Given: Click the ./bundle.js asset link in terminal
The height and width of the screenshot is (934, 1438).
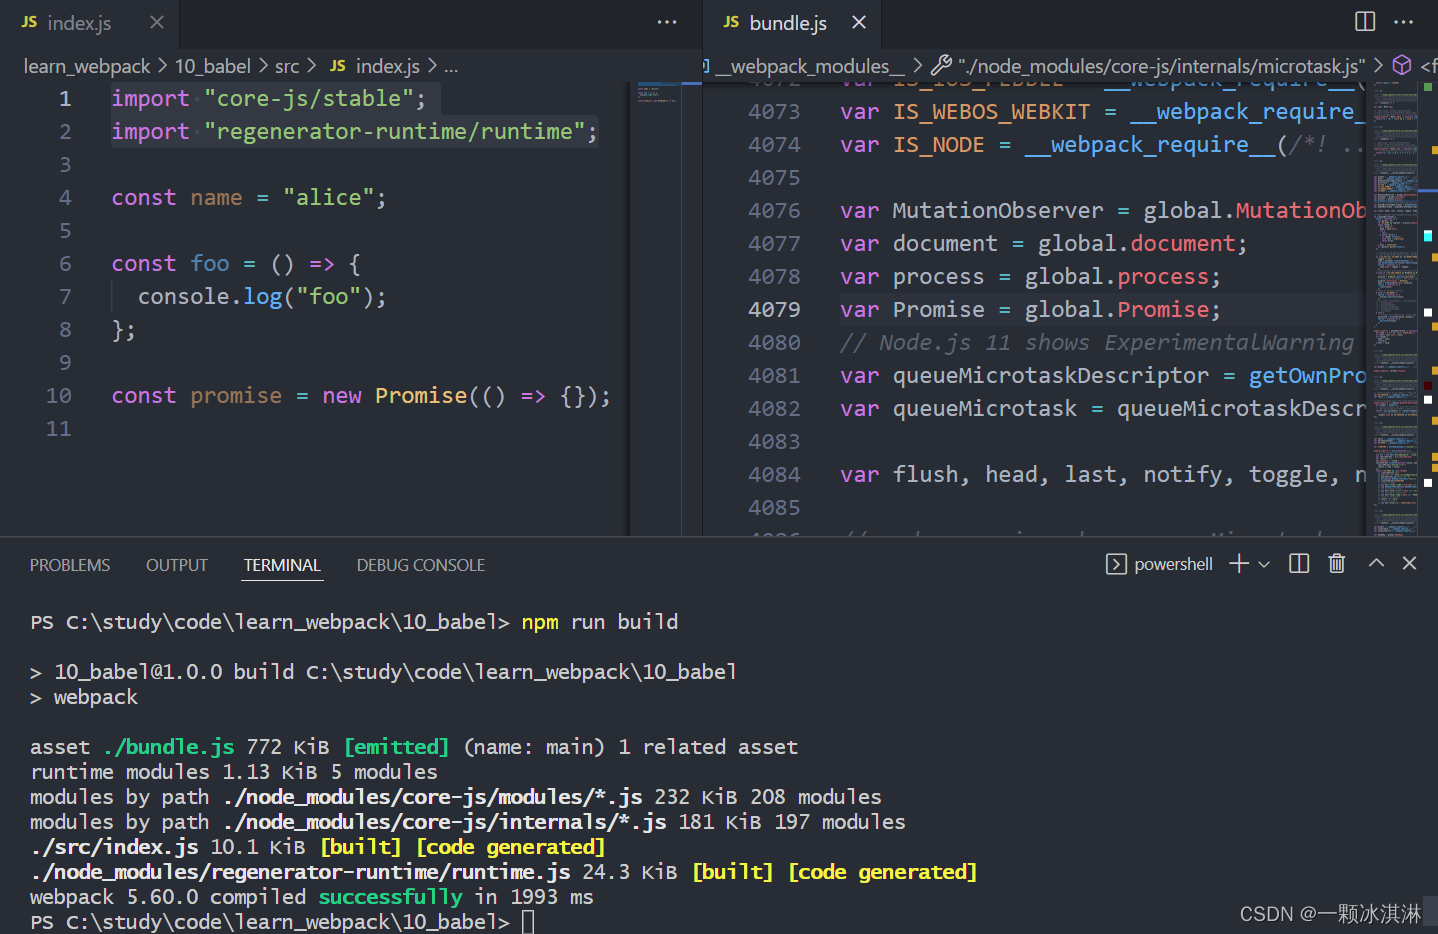Looking at the screenshot, I should click(x=169, y=747).
